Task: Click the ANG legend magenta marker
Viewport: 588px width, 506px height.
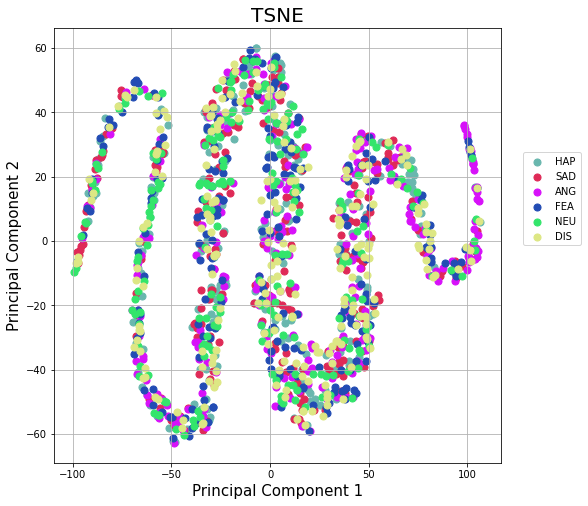Action: tap(537, 192)
